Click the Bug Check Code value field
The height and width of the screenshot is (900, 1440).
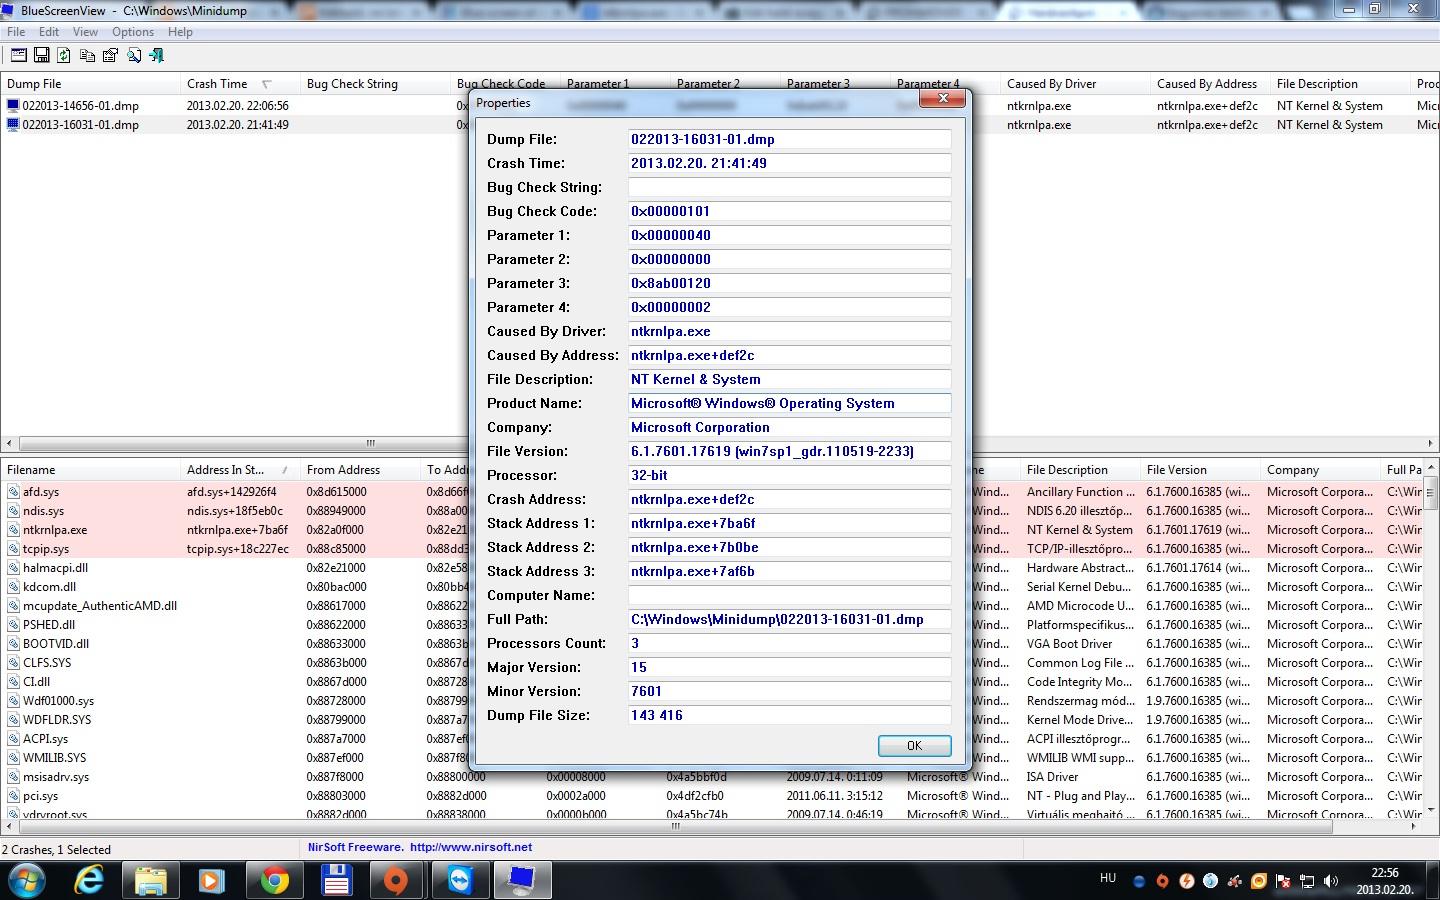[x=789, y=211]
